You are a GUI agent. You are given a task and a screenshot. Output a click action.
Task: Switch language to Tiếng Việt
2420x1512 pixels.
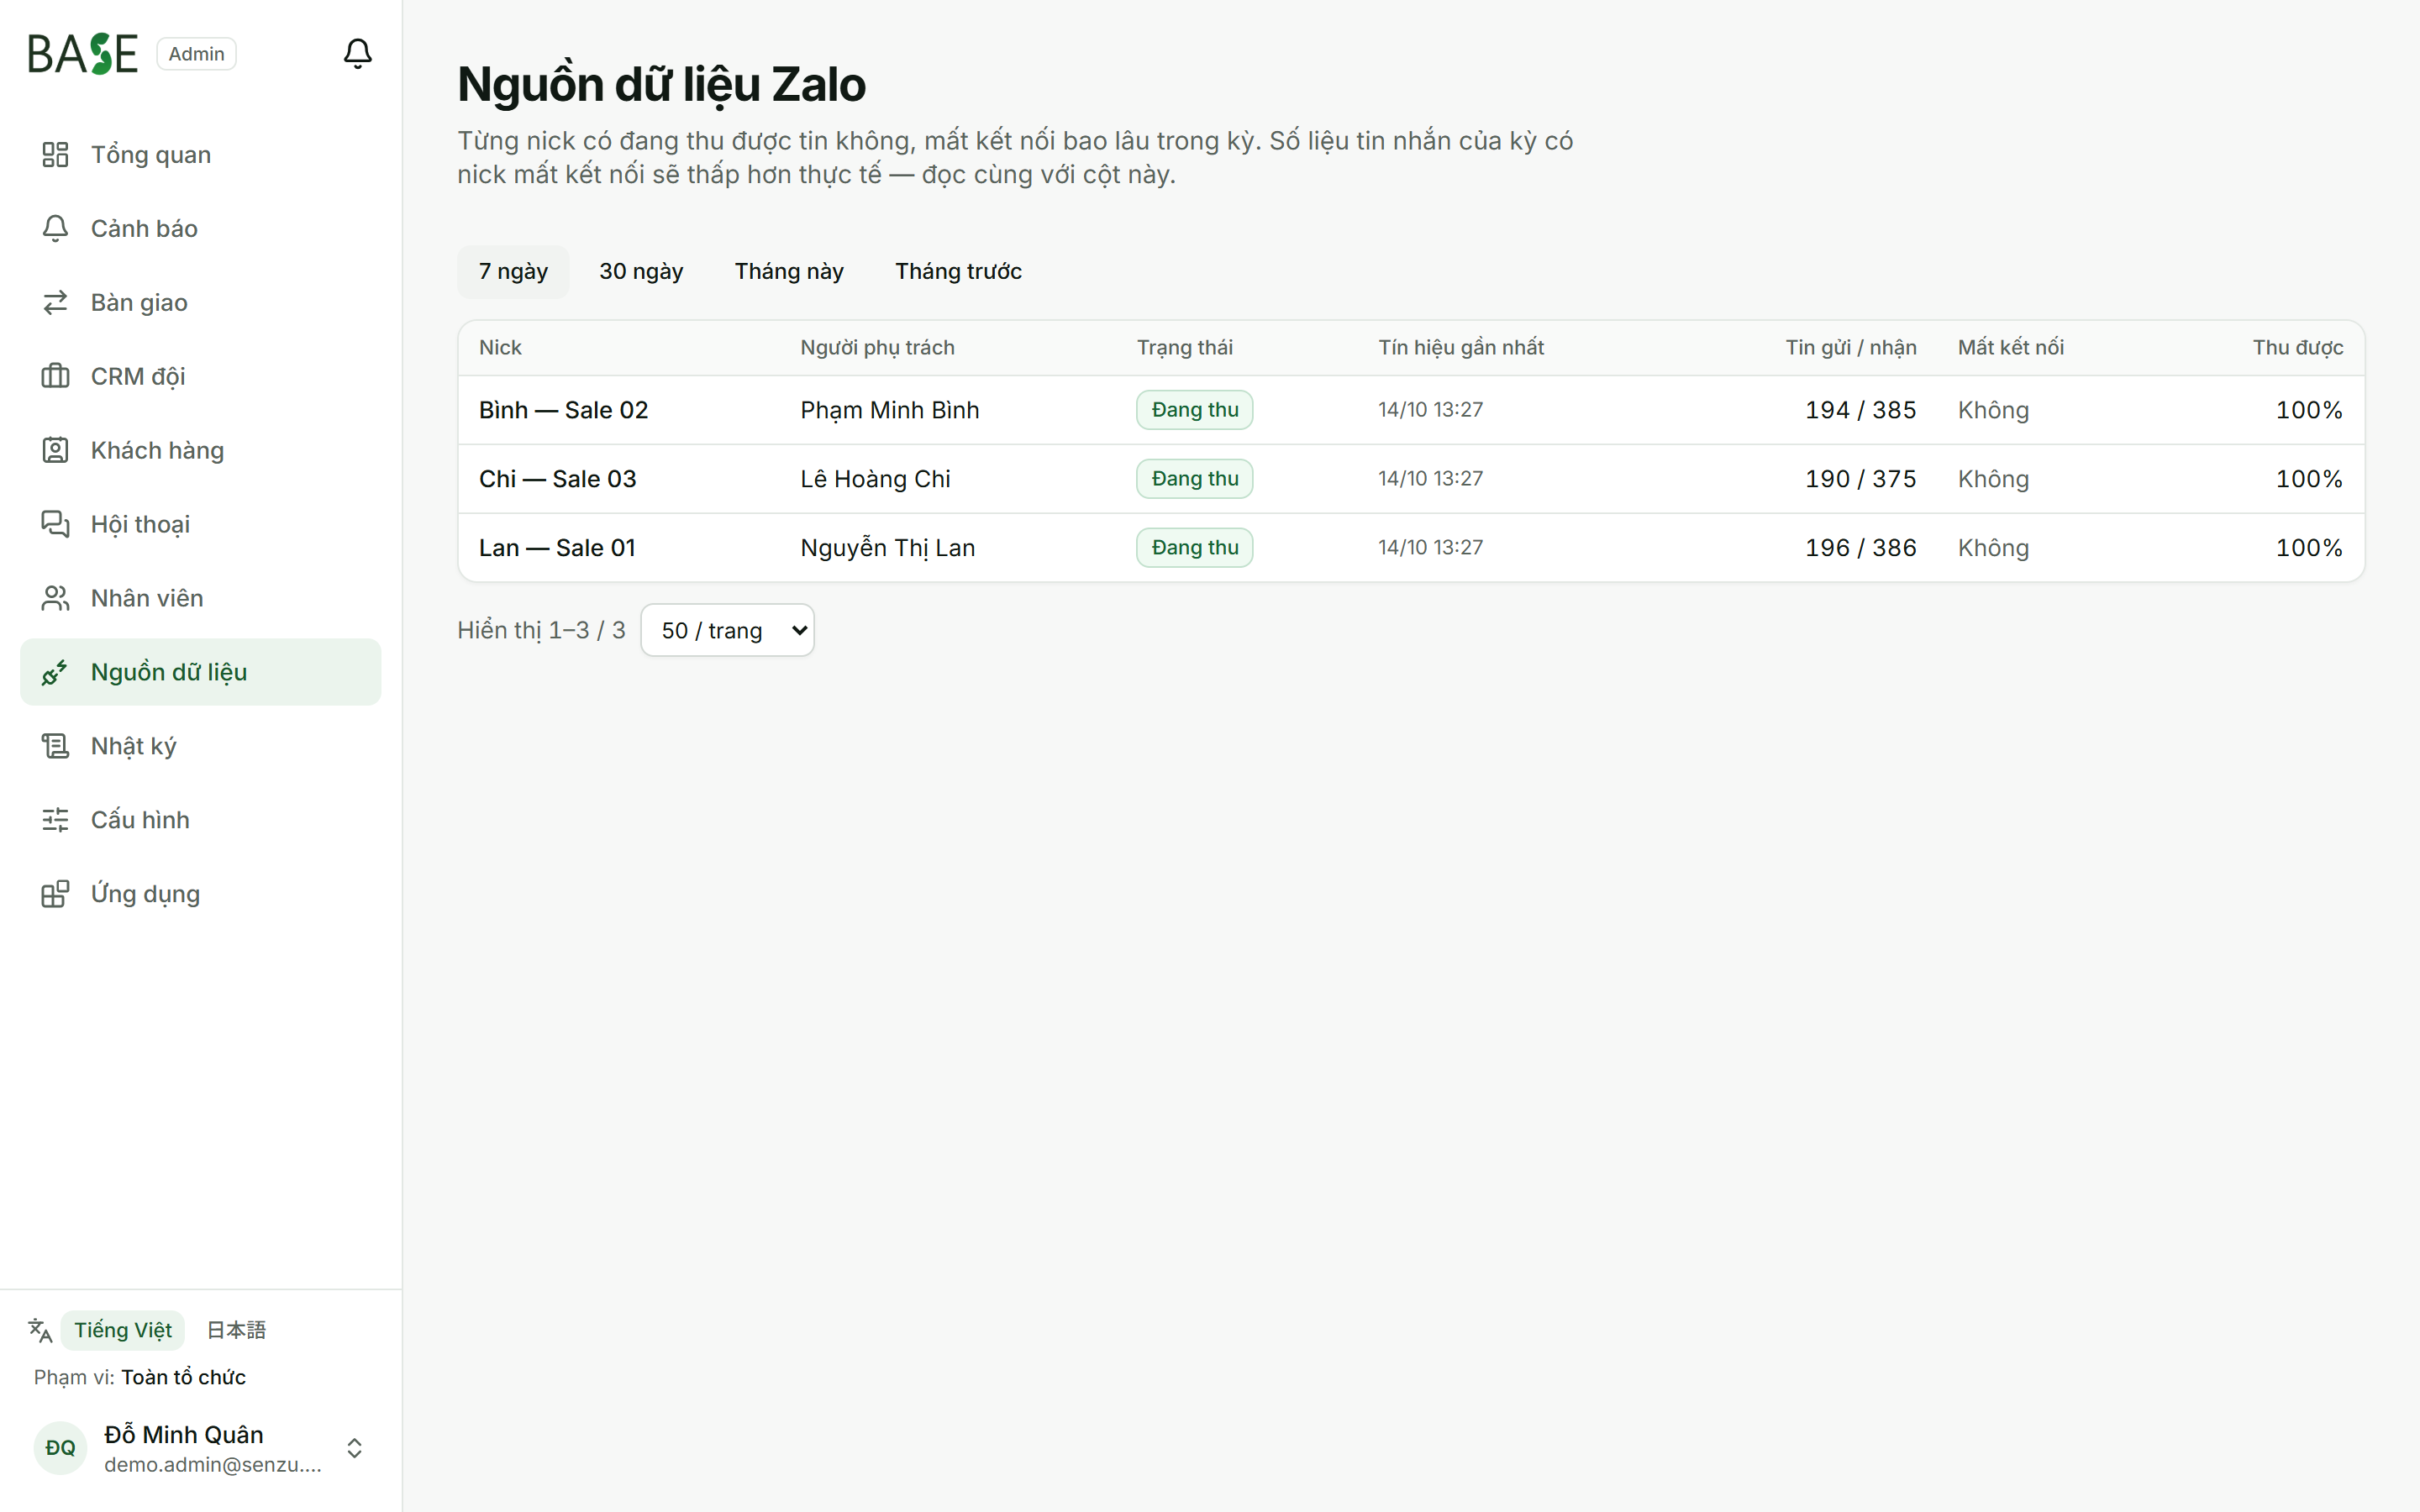click(x=123, y=1330)
